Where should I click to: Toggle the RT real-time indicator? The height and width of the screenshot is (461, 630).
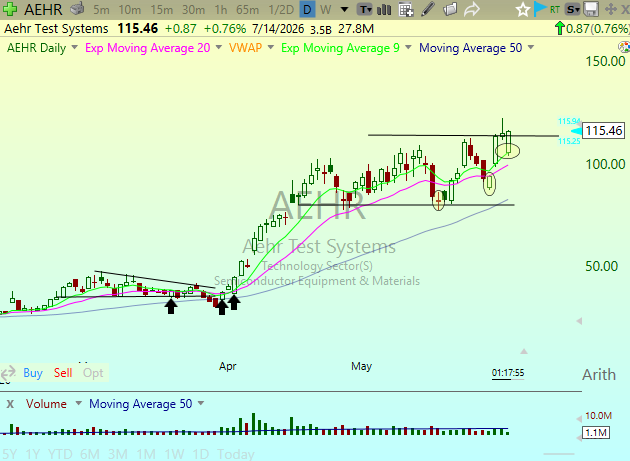[555, 9]
